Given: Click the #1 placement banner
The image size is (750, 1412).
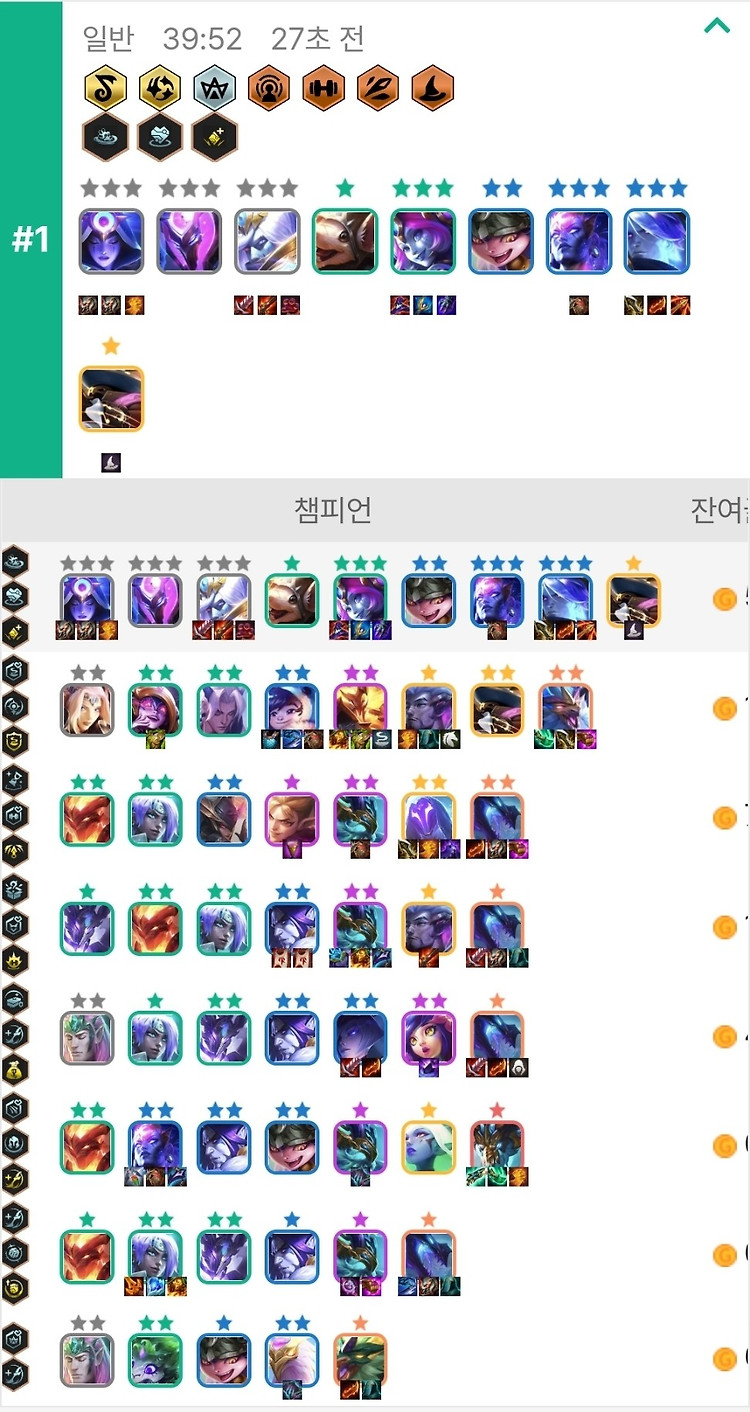Looking at the screenshot, I should tap(31, 240).
